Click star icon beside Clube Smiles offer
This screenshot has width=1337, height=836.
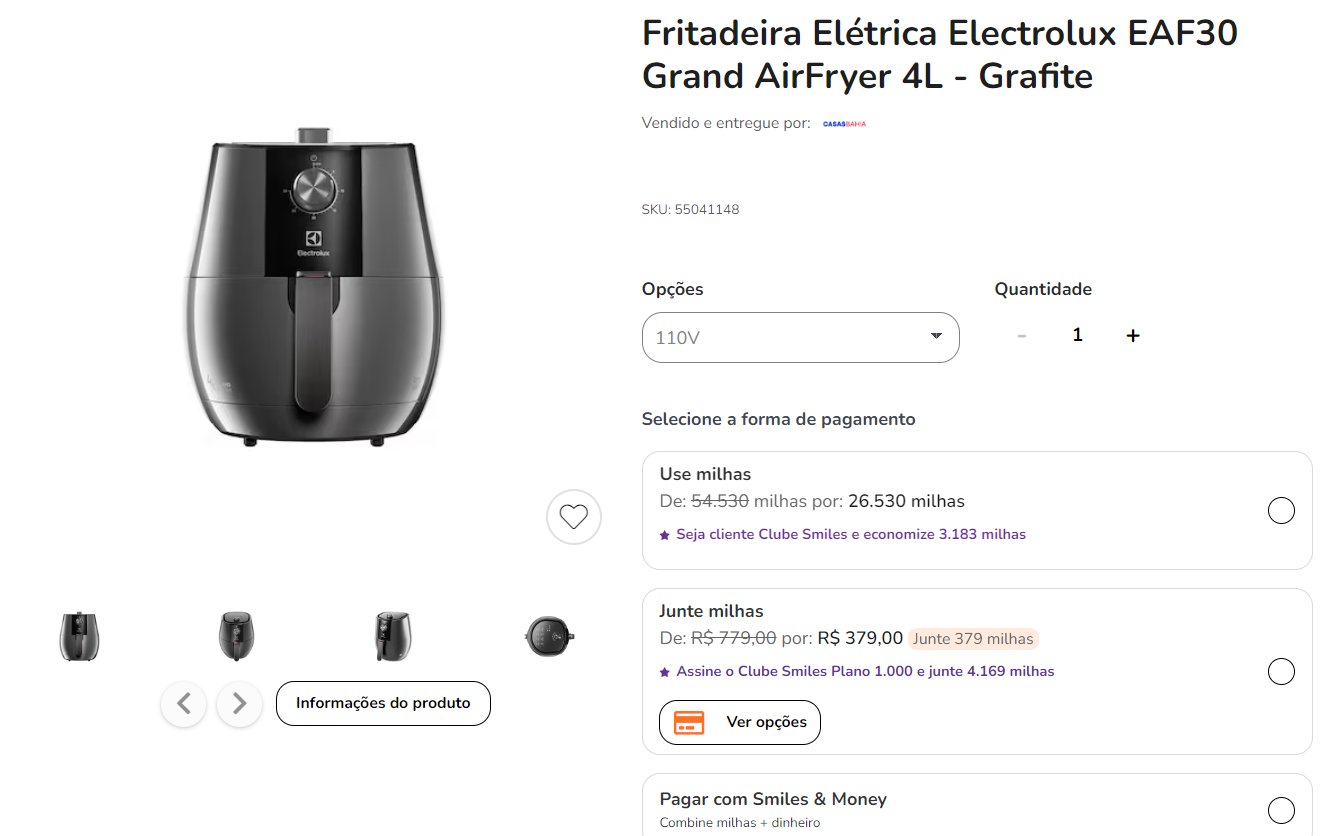click(665, 535)
